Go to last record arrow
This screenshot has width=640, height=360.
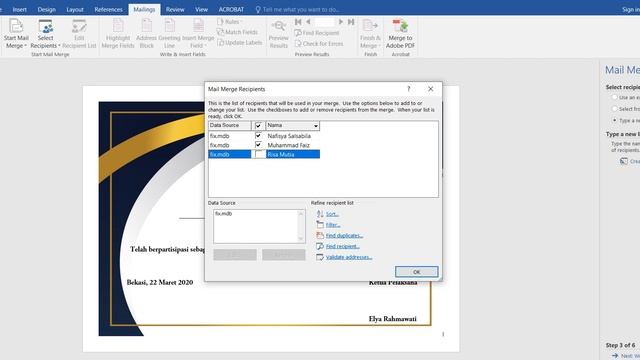tap(351, 22)
